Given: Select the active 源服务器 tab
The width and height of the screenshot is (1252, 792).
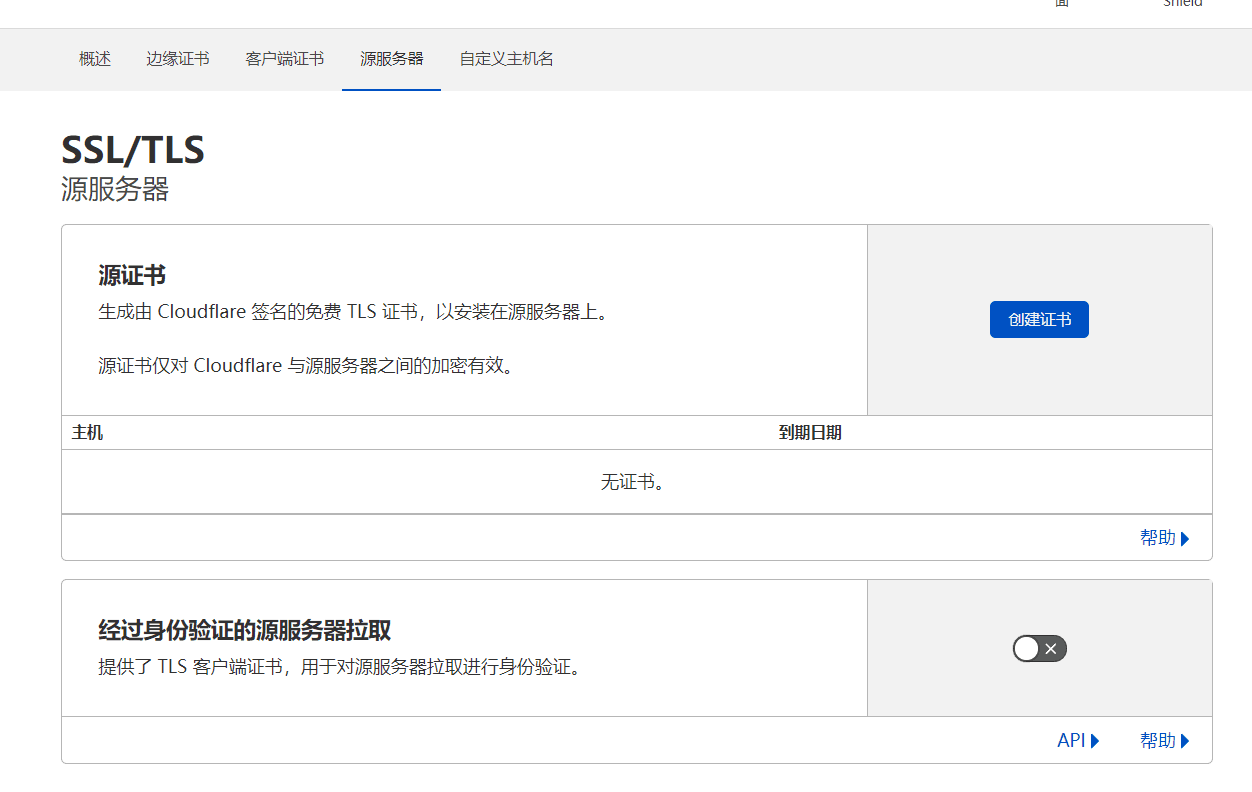Looking at the screenshot, I should [x=391, y=59].
